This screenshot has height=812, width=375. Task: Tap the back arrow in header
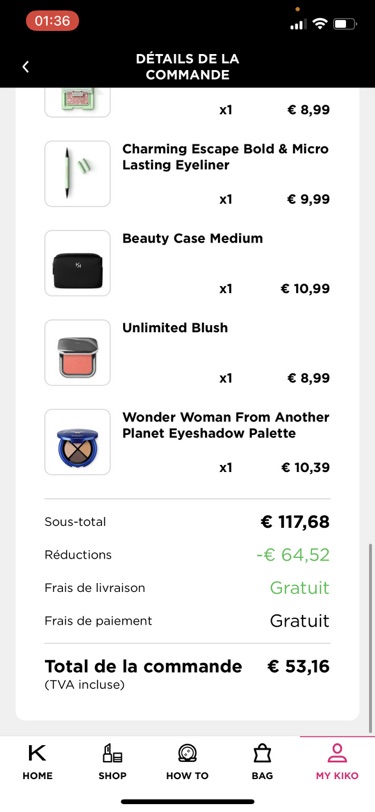point(26,67)
